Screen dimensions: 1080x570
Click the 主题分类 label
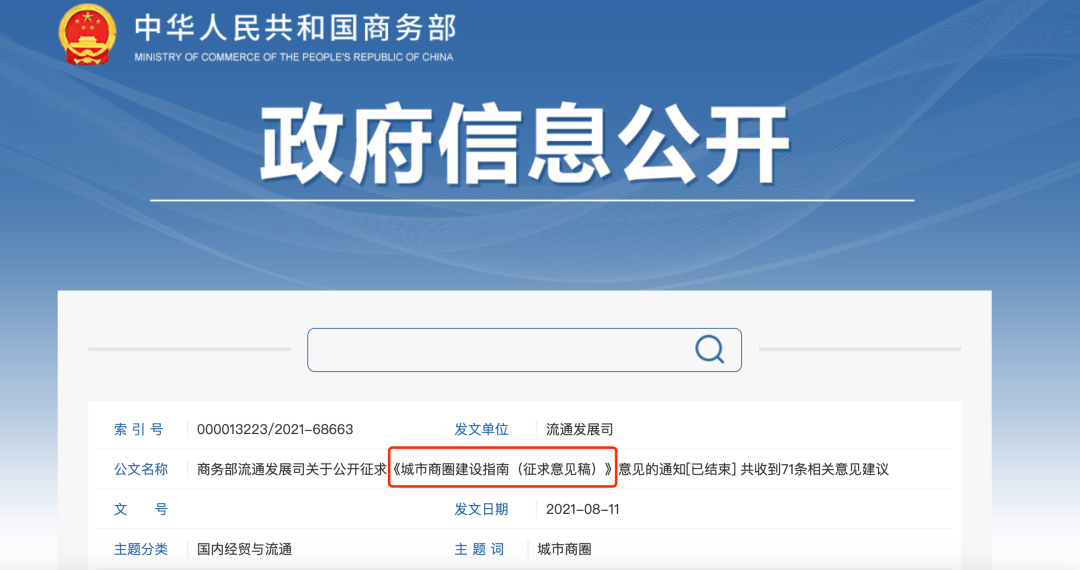[141, 549]
